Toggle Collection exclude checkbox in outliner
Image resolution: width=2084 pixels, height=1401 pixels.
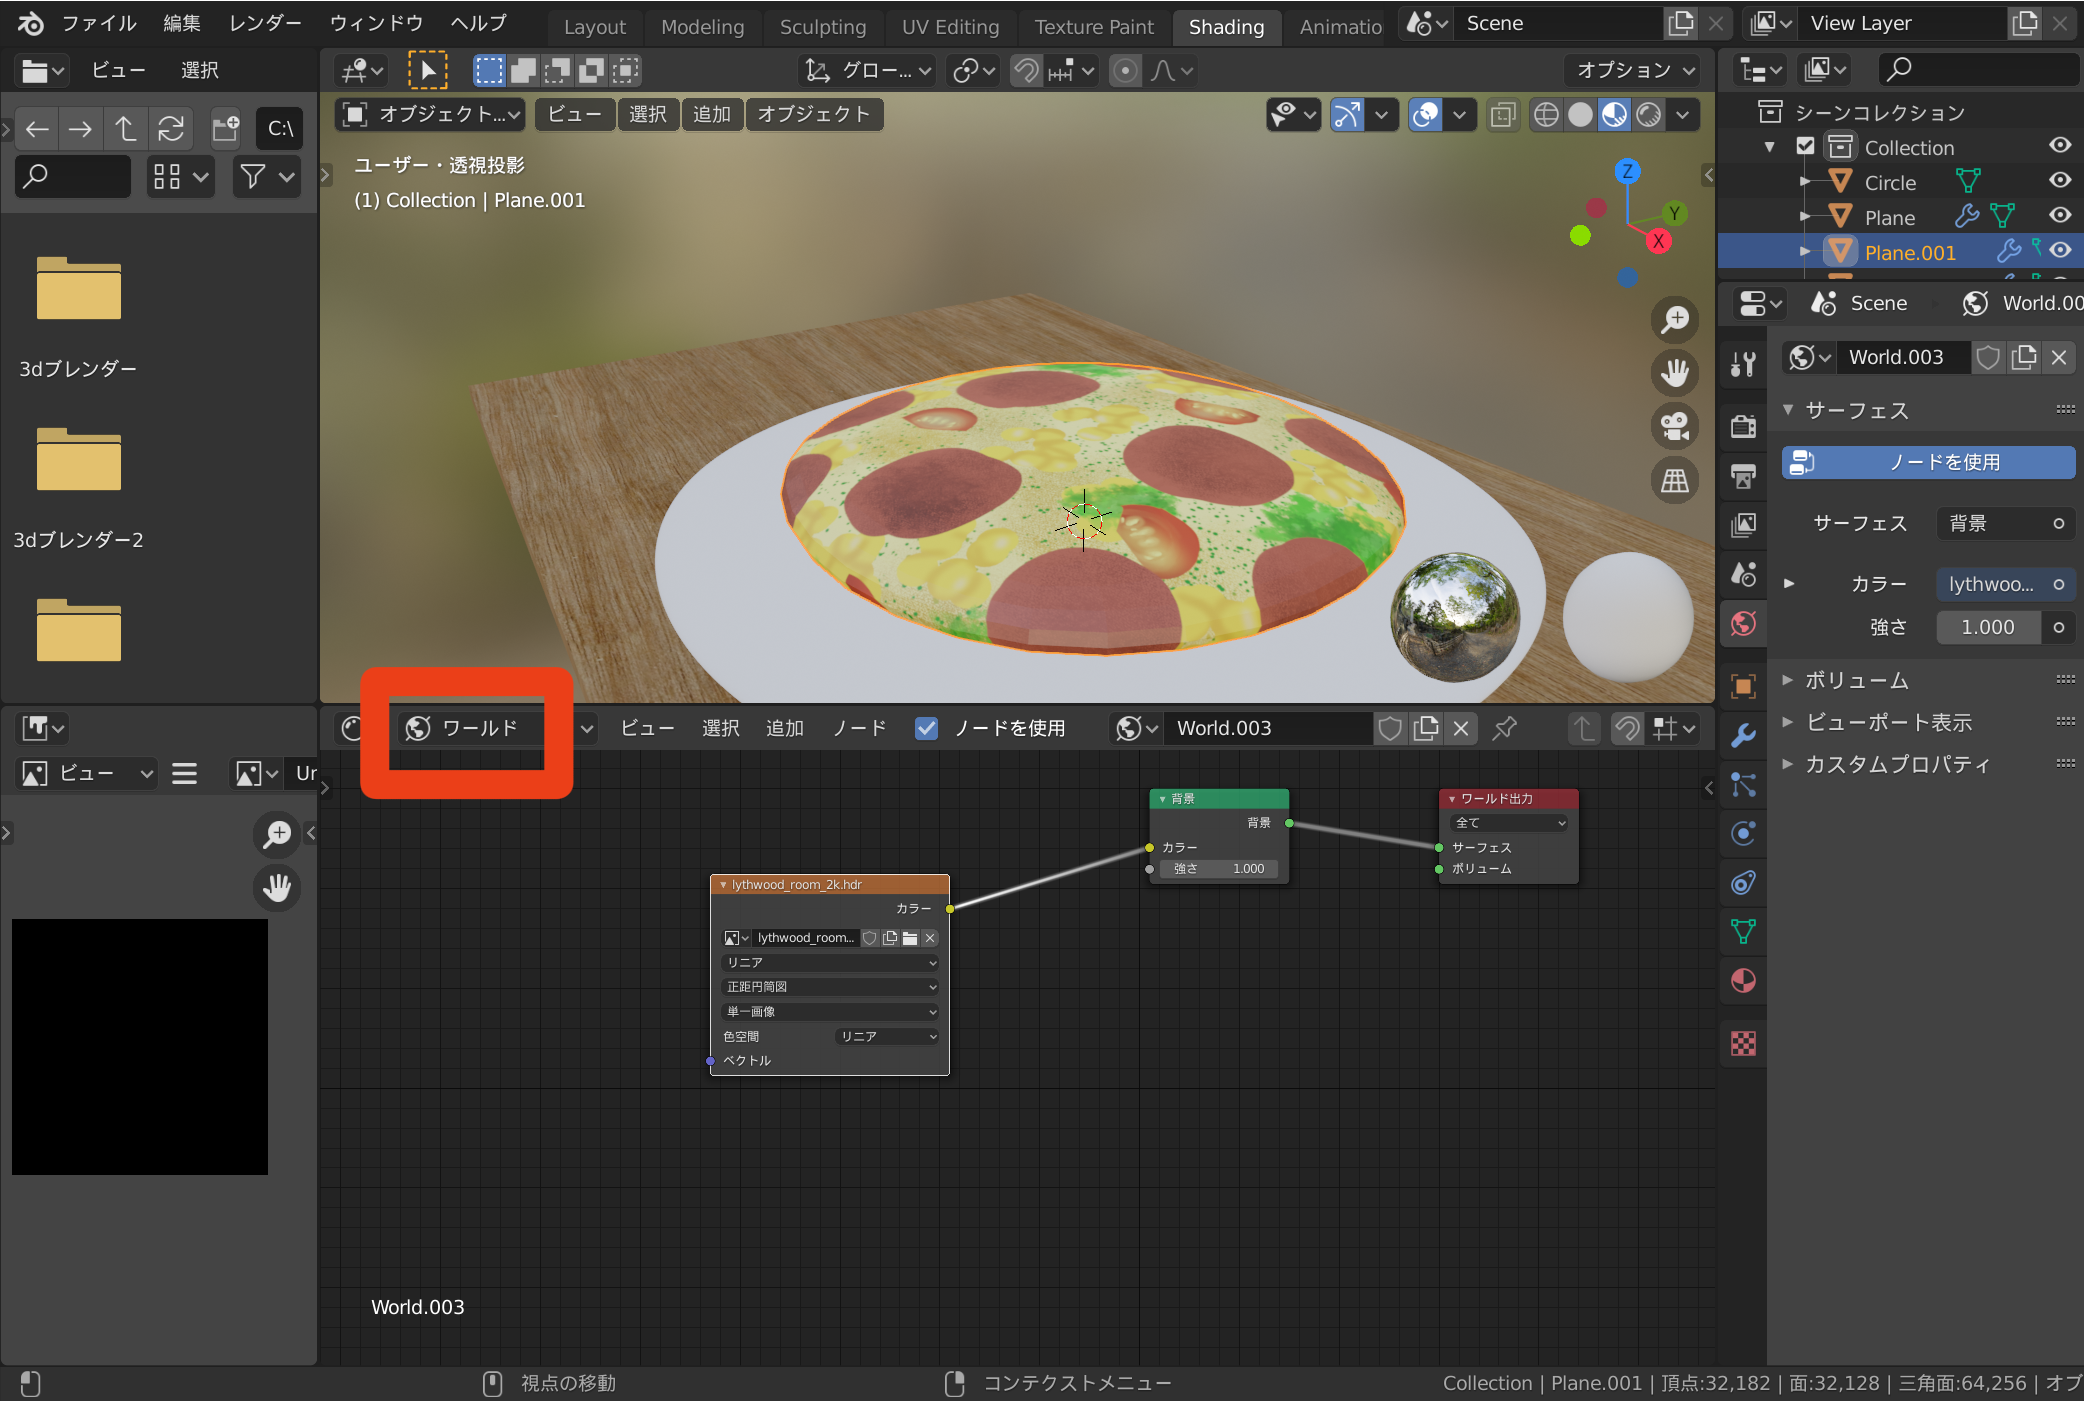click(1805, 146)
